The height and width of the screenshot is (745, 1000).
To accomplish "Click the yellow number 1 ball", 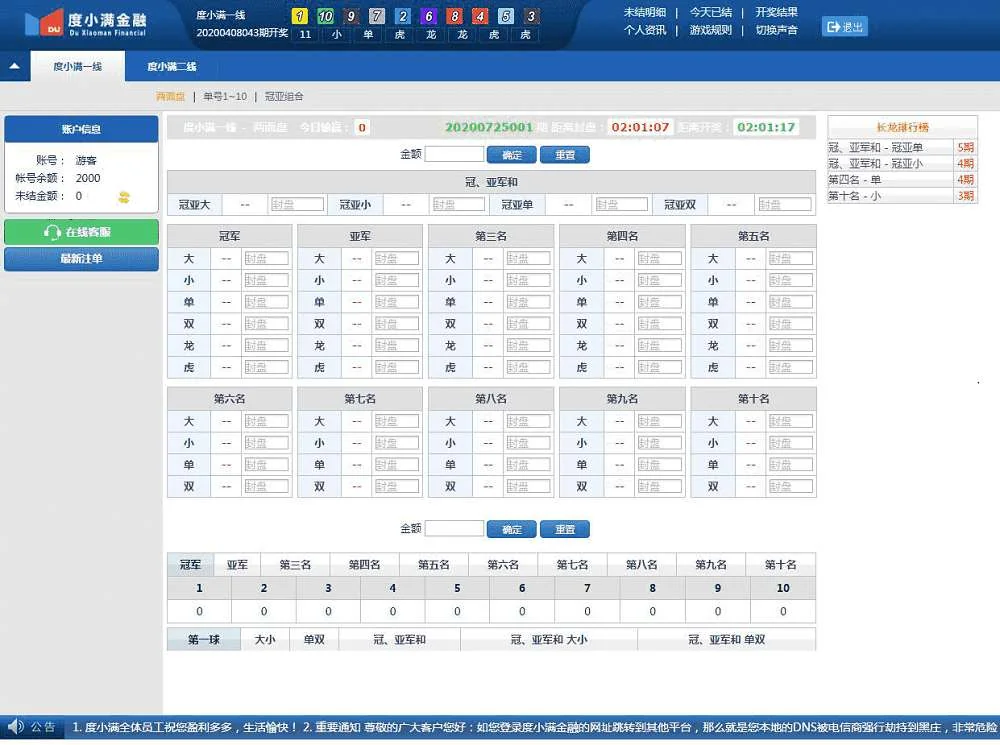I will point(298,16).
